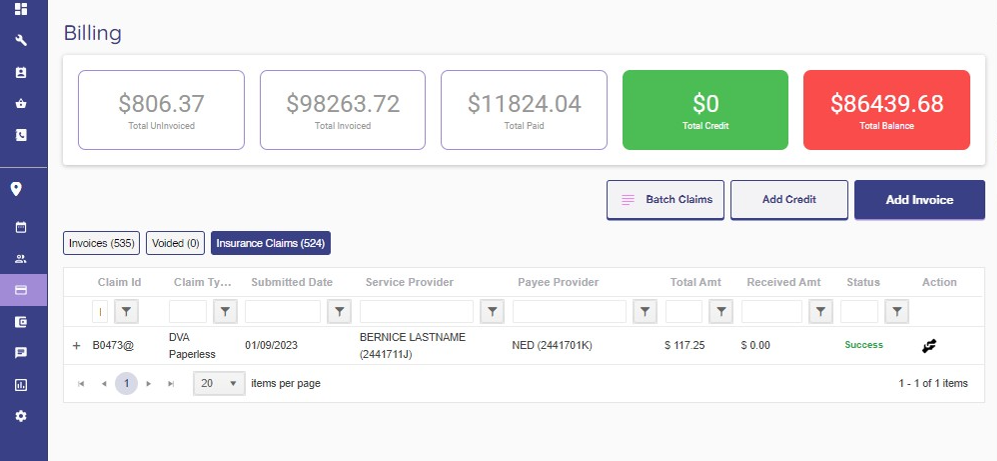Click the wrench tools sidebar icon
Image resolution: width=997 pixels, height=461 pixels.
pos(20,40)
